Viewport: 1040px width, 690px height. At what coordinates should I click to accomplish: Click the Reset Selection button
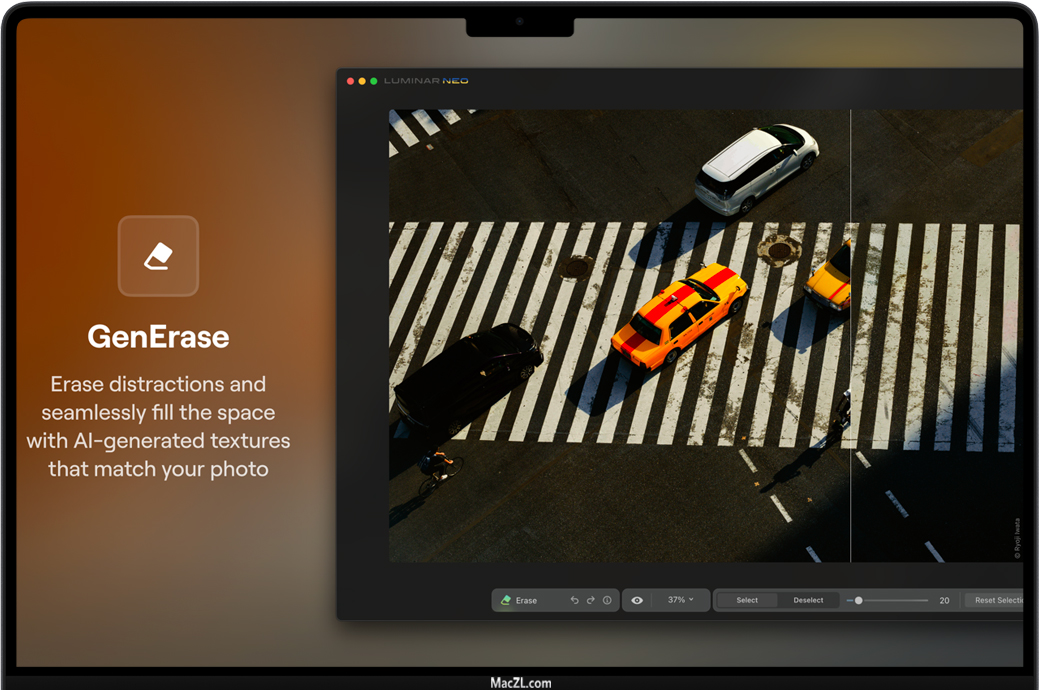tap(997, 600)
